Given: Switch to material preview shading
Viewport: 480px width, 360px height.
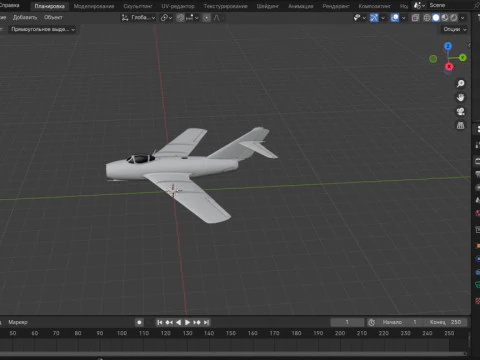Looking at the screenshot, I should [x=445, y=18].
